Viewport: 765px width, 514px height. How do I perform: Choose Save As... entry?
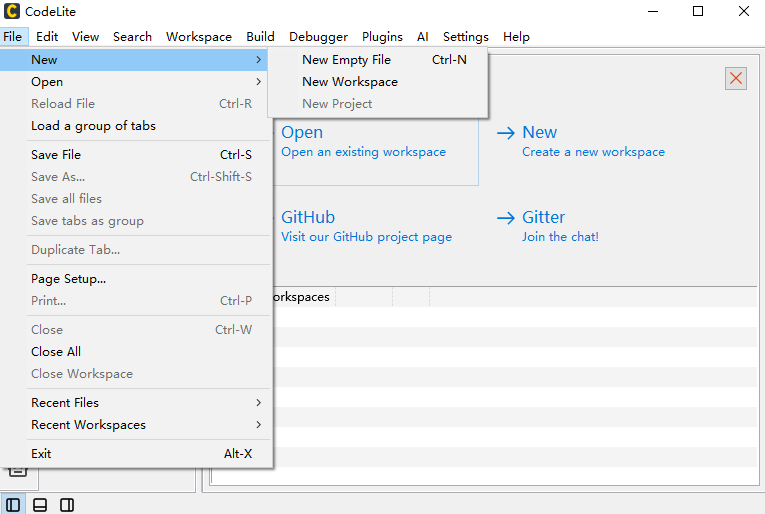pos(134,177)
